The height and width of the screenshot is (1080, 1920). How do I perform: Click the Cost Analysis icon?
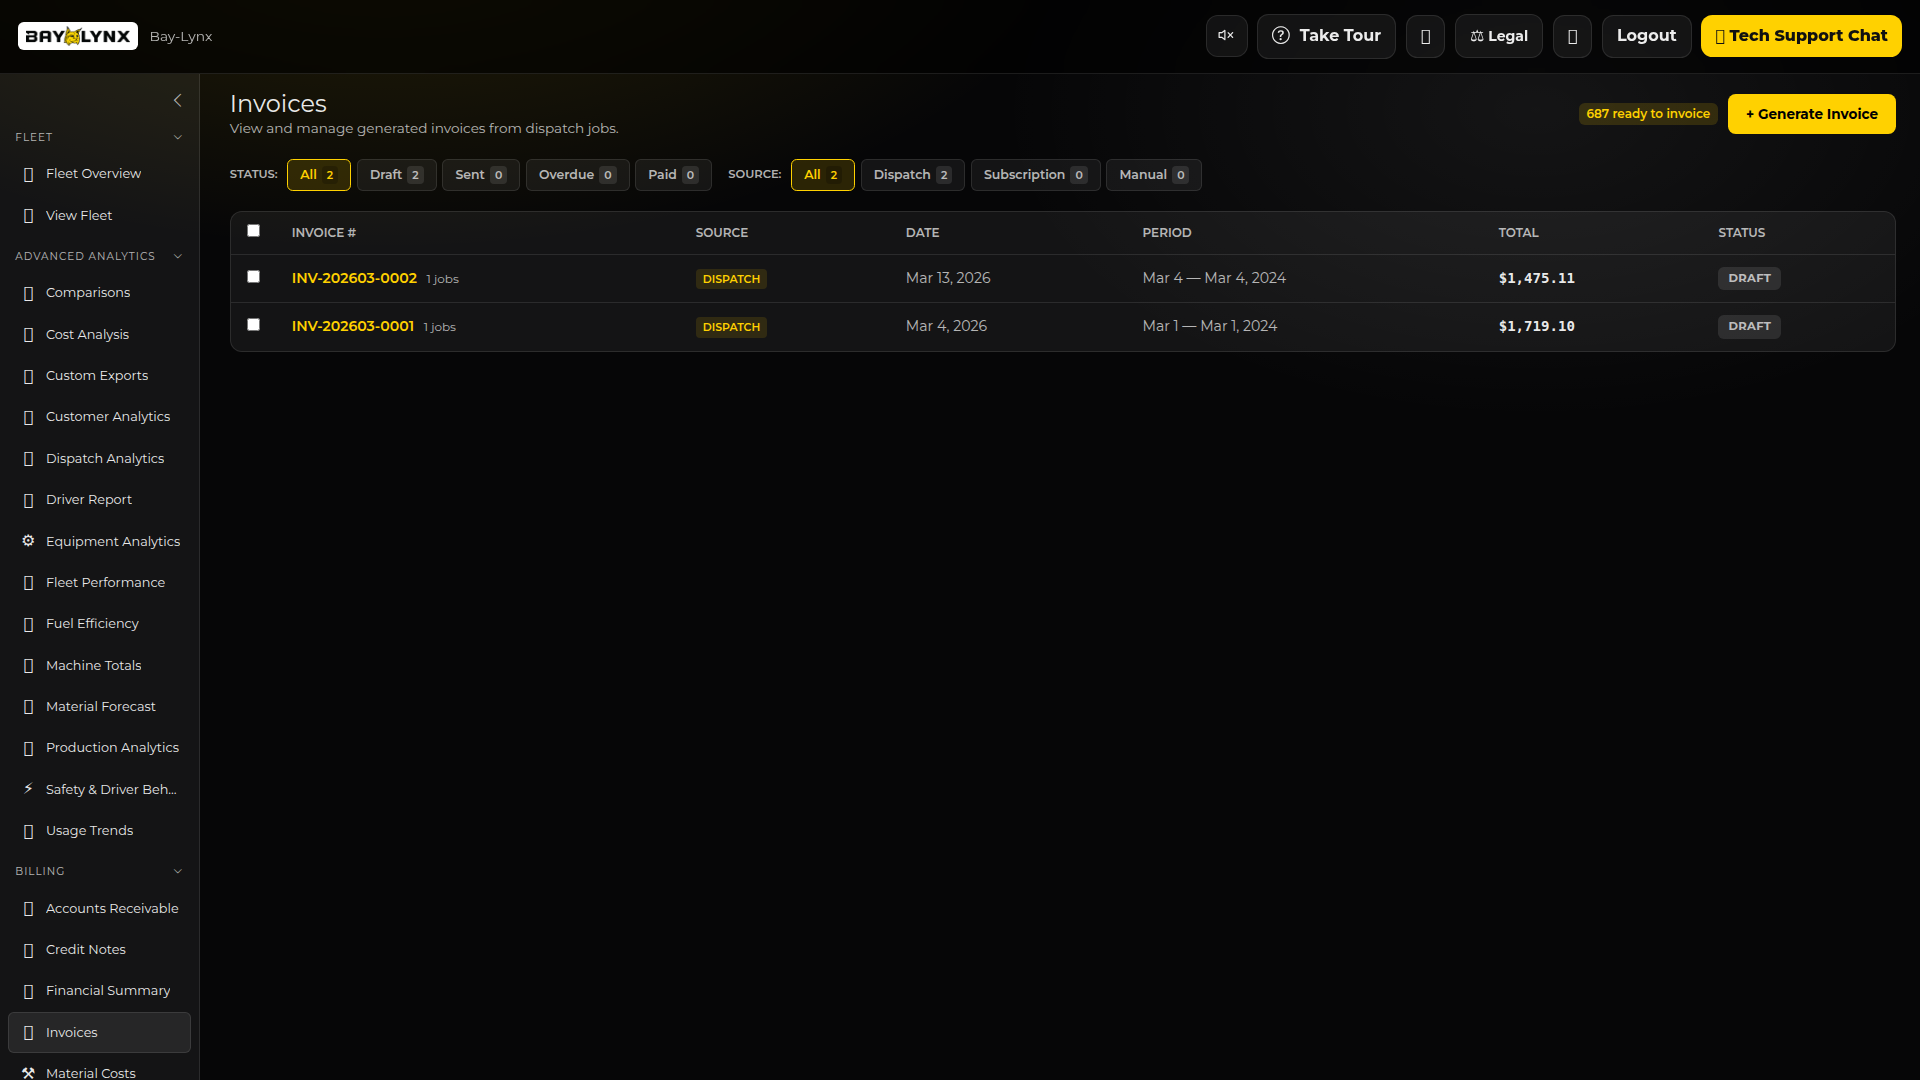[x=28, y=335]
